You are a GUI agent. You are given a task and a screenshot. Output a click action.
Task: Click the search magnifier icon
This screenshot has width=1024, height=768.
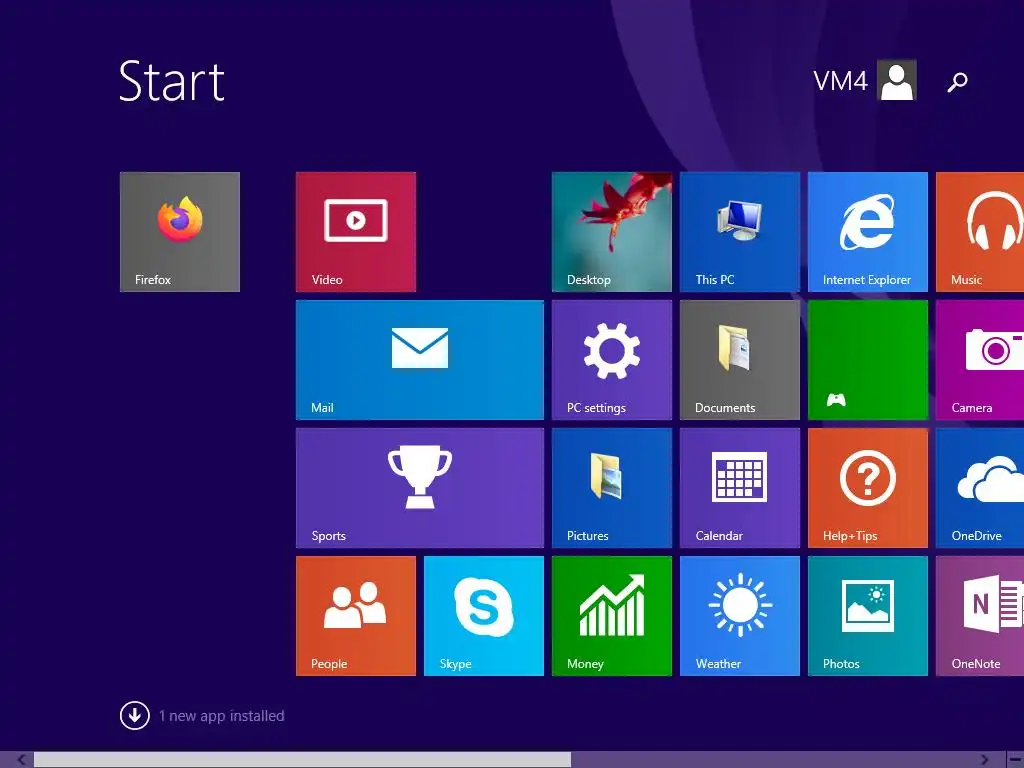pos(957,82)
